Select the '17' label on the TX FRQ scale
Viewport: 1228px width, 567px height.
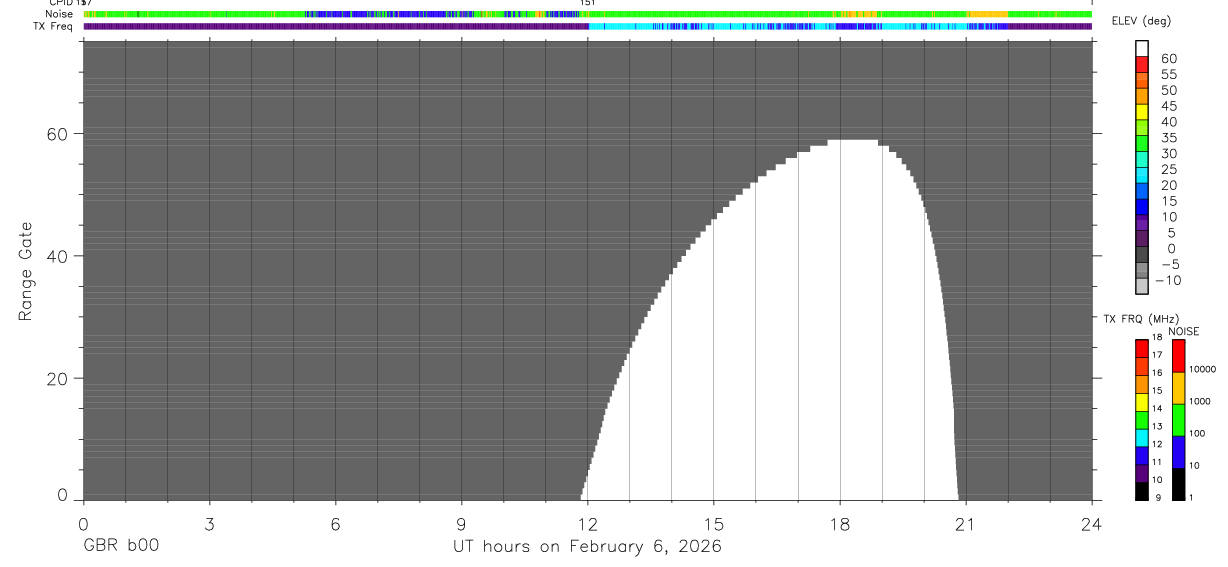[1157, 355]
